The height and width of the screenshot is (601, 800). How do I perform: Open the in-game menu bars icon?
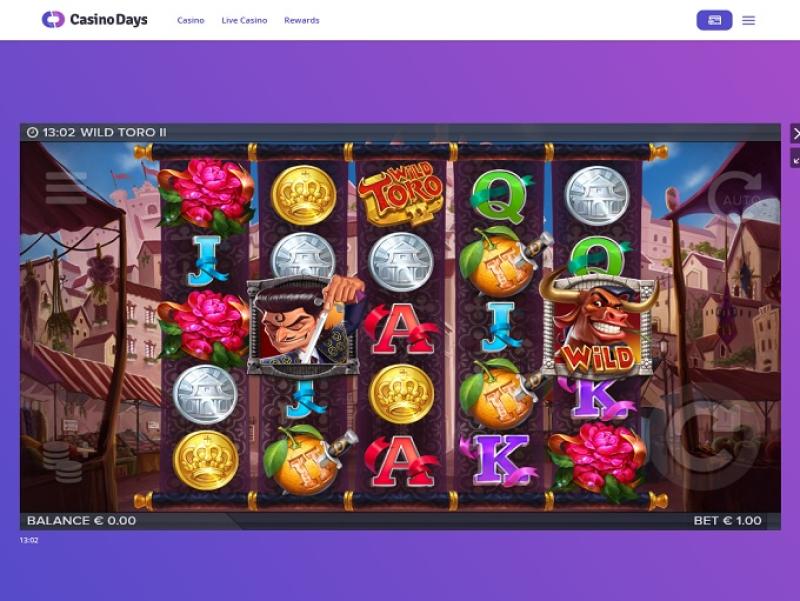(66, 188)
